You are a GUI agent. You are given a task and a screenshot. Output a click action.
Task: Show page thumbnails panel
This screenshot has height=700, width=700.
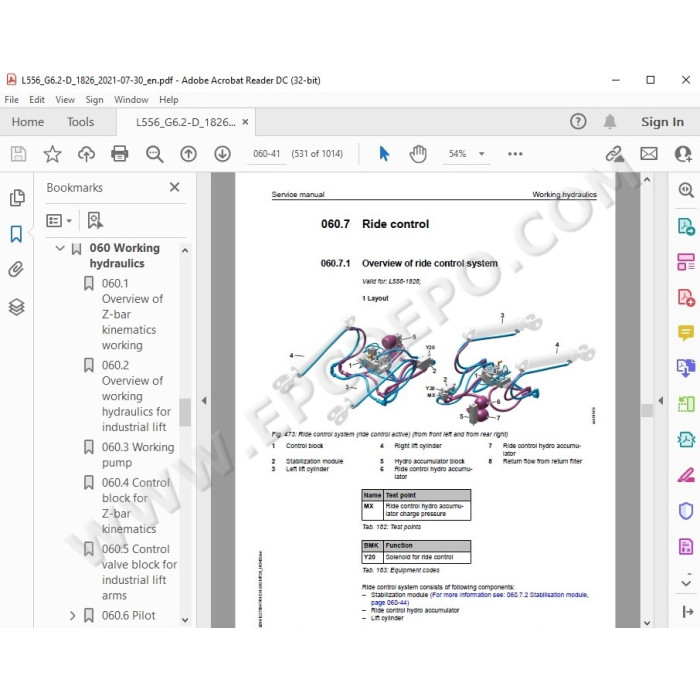(17, 198)
